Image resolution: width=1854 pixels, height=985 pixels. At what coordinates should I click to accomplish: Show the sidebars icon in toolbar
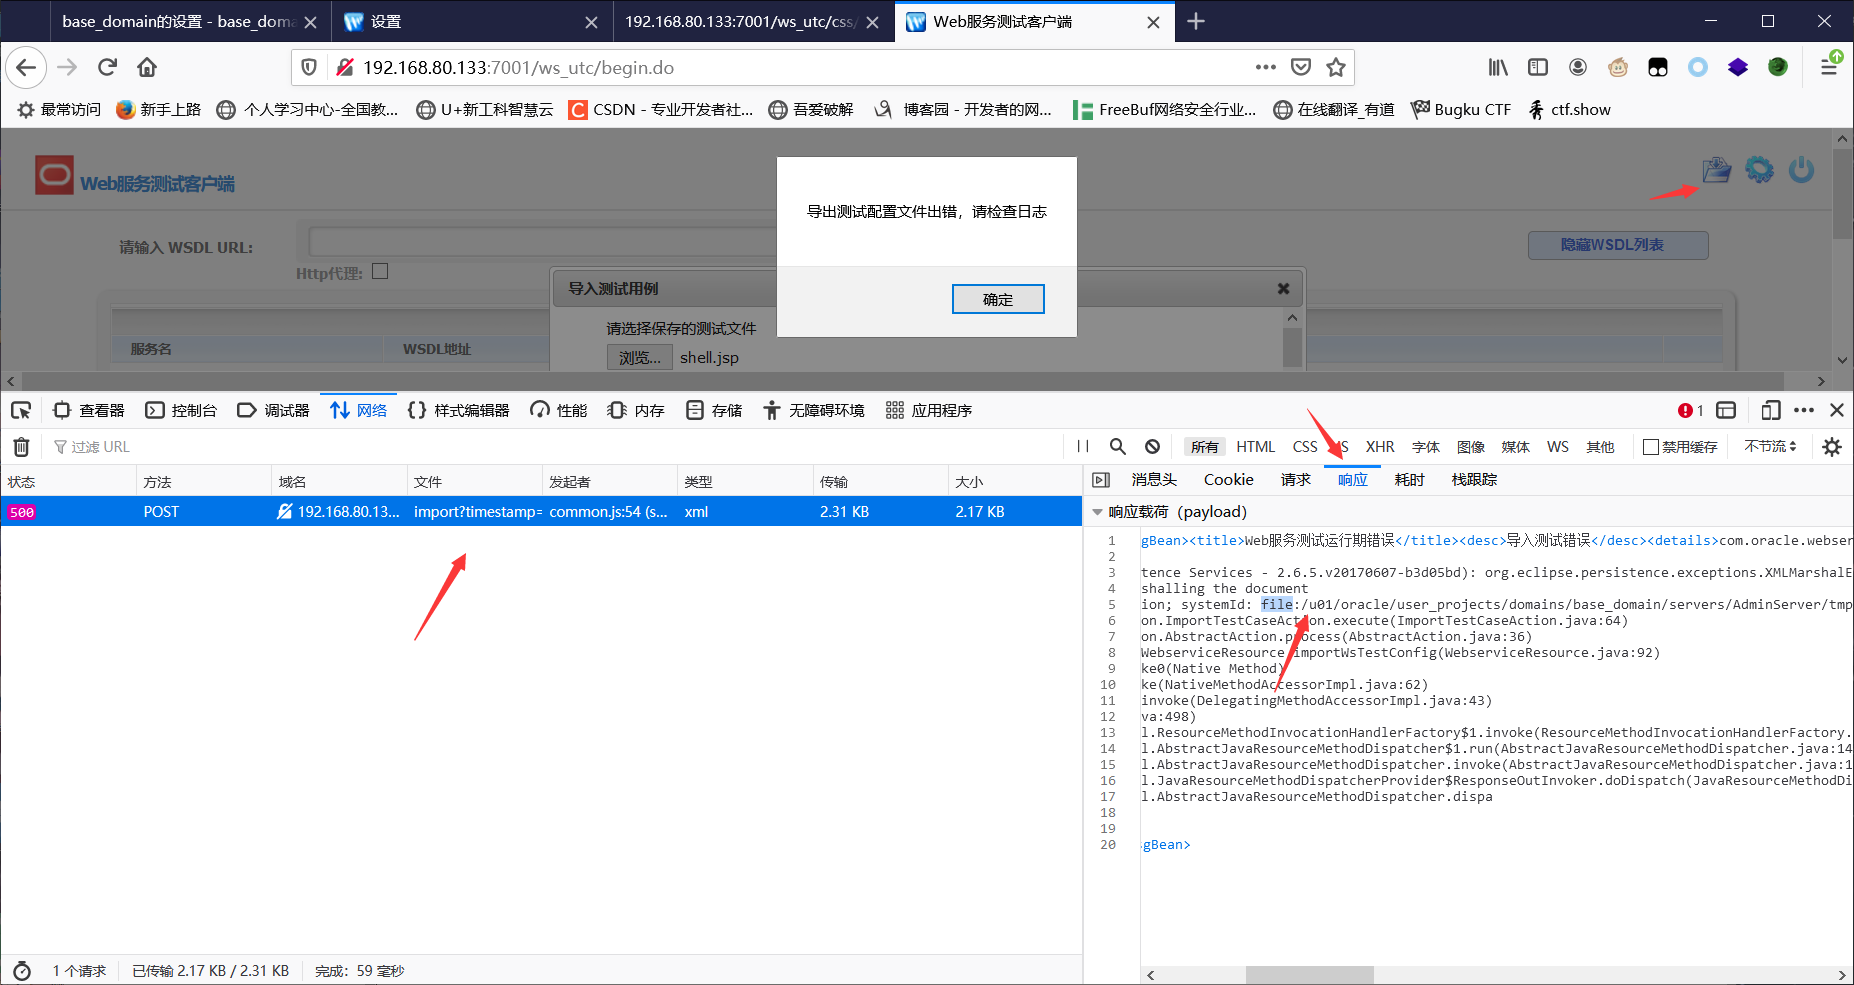tap(1538, 67)
